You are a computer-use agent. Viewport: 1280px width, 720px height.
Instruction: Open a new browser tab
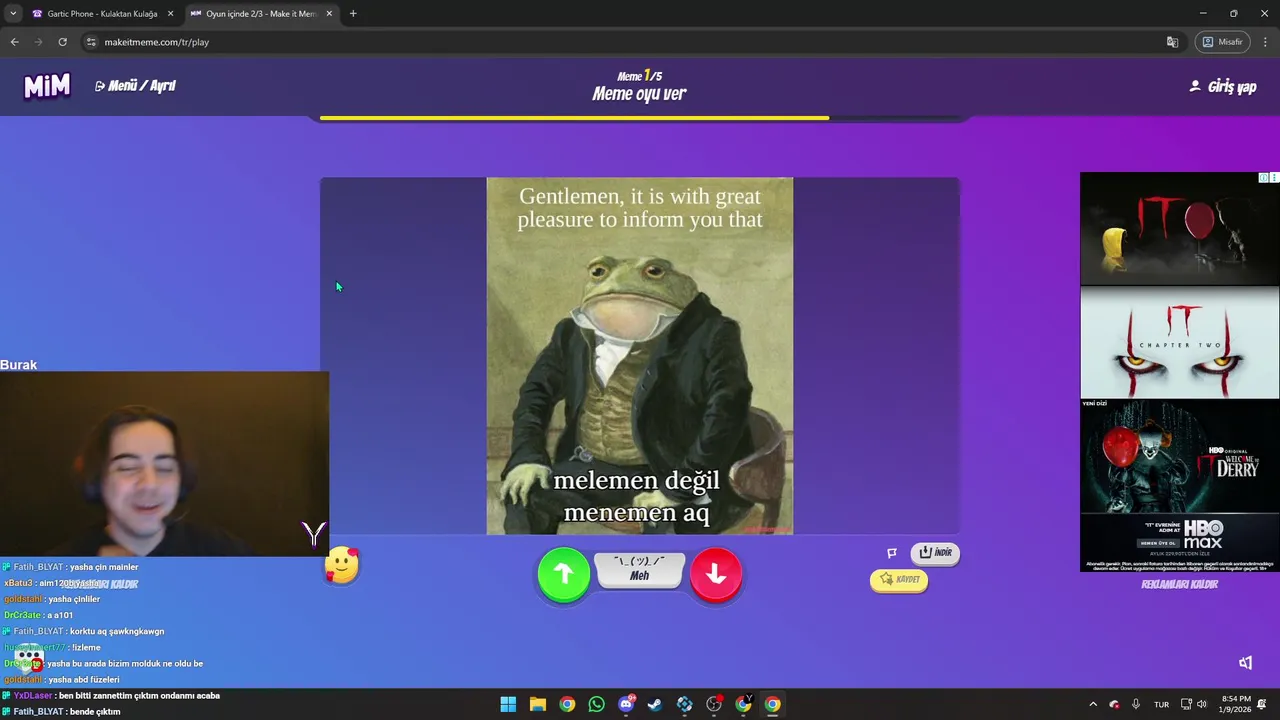(353, 14)
